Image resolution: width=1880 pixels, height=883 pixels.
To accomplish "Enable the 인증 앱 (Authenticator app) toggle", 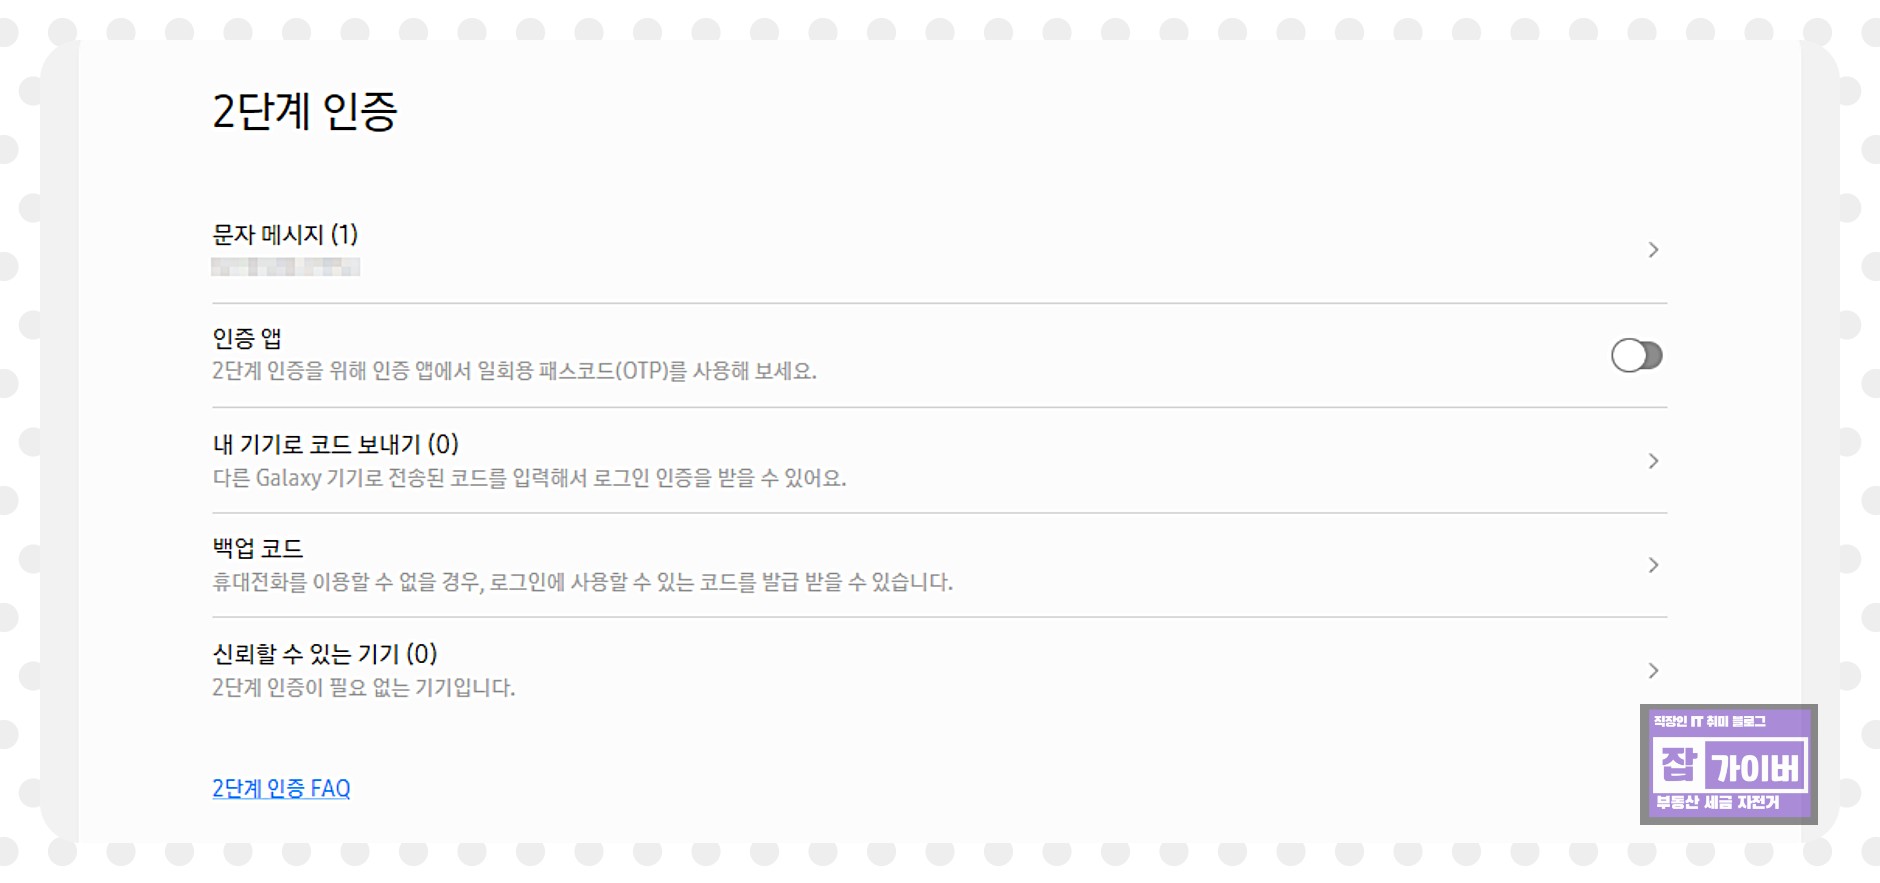I will coord(1637,355).
